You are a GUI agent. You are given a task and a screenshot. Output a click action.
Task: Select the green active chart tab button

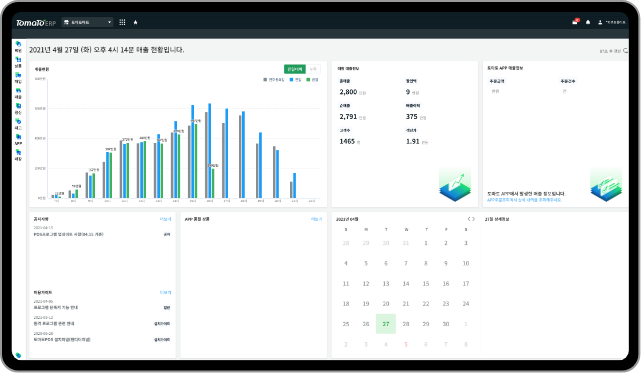tap(295, 69)
